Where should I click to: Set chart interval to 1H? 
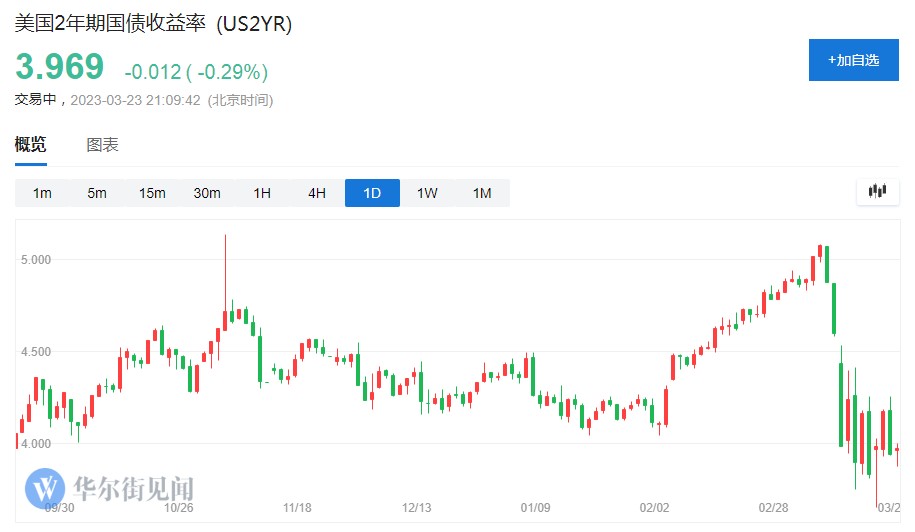coord(262,193)
